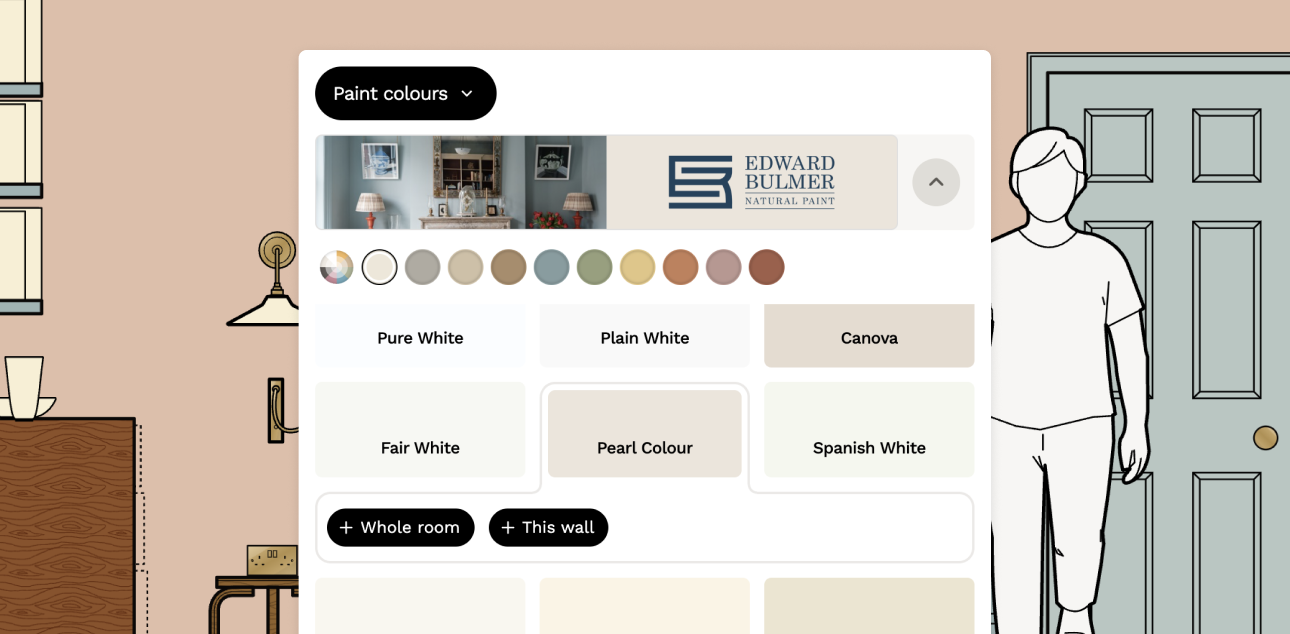Select the dusty pink colour filter circle
The height and width of the screenshot is (634, 1290).
pos(724,267)
